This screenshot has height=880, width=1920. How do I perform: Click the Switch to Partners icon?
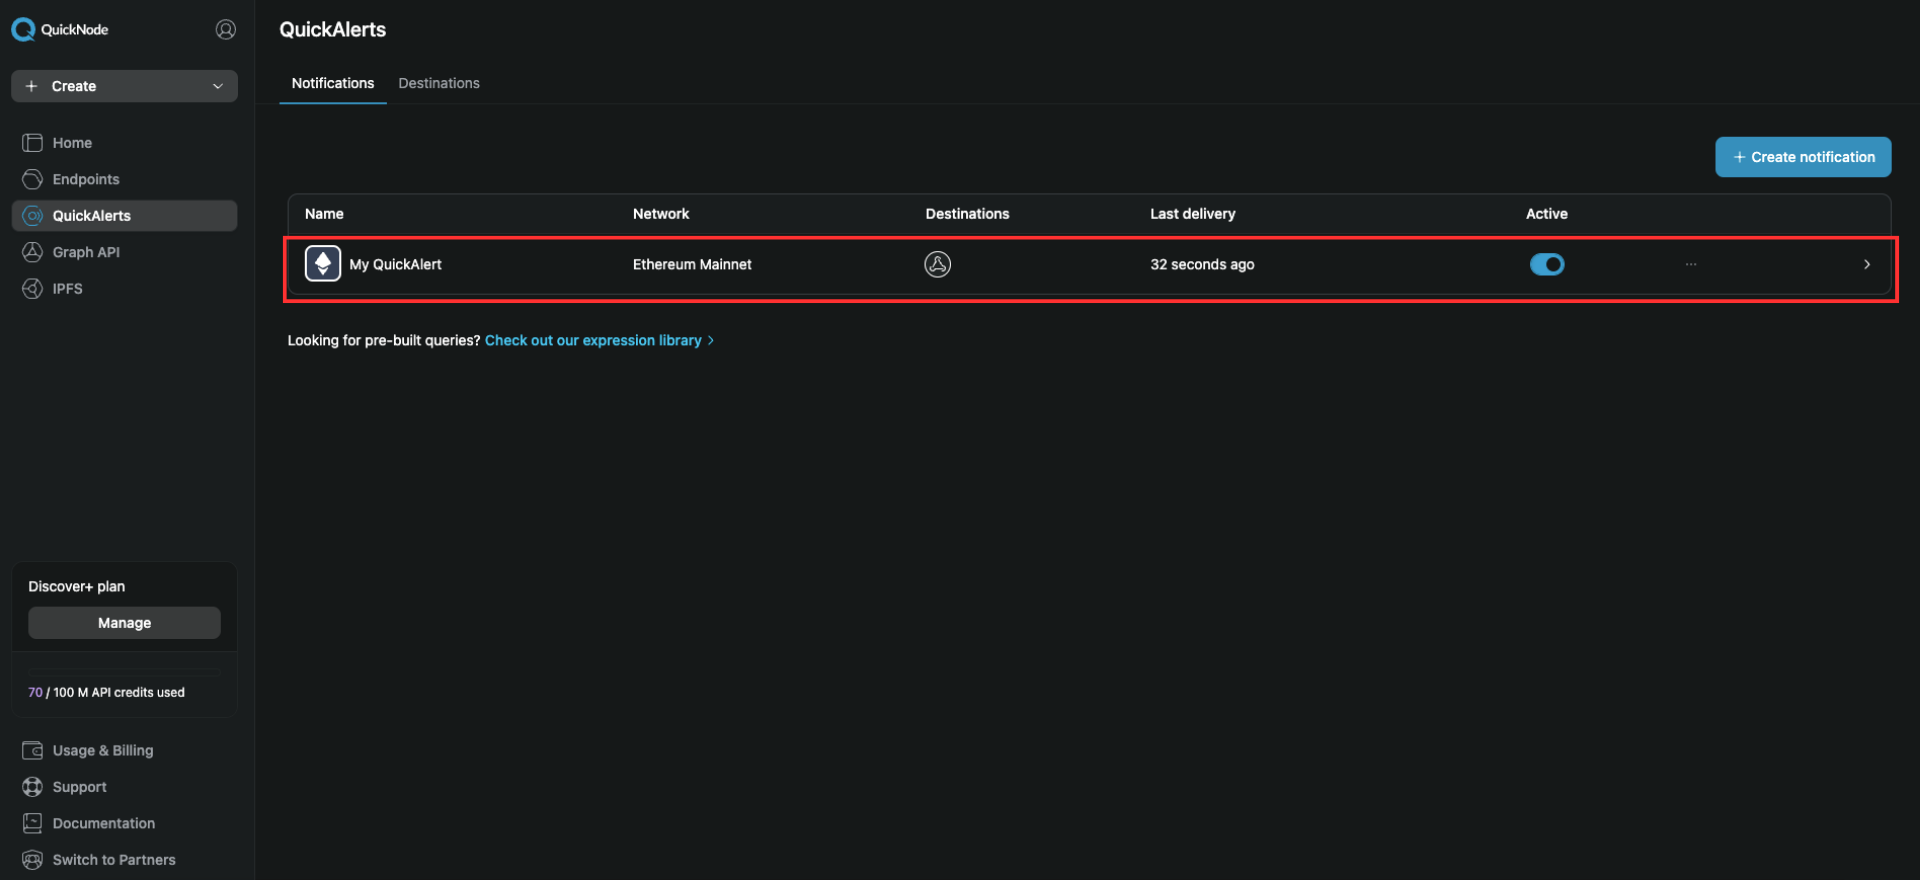tap(32, 860)
